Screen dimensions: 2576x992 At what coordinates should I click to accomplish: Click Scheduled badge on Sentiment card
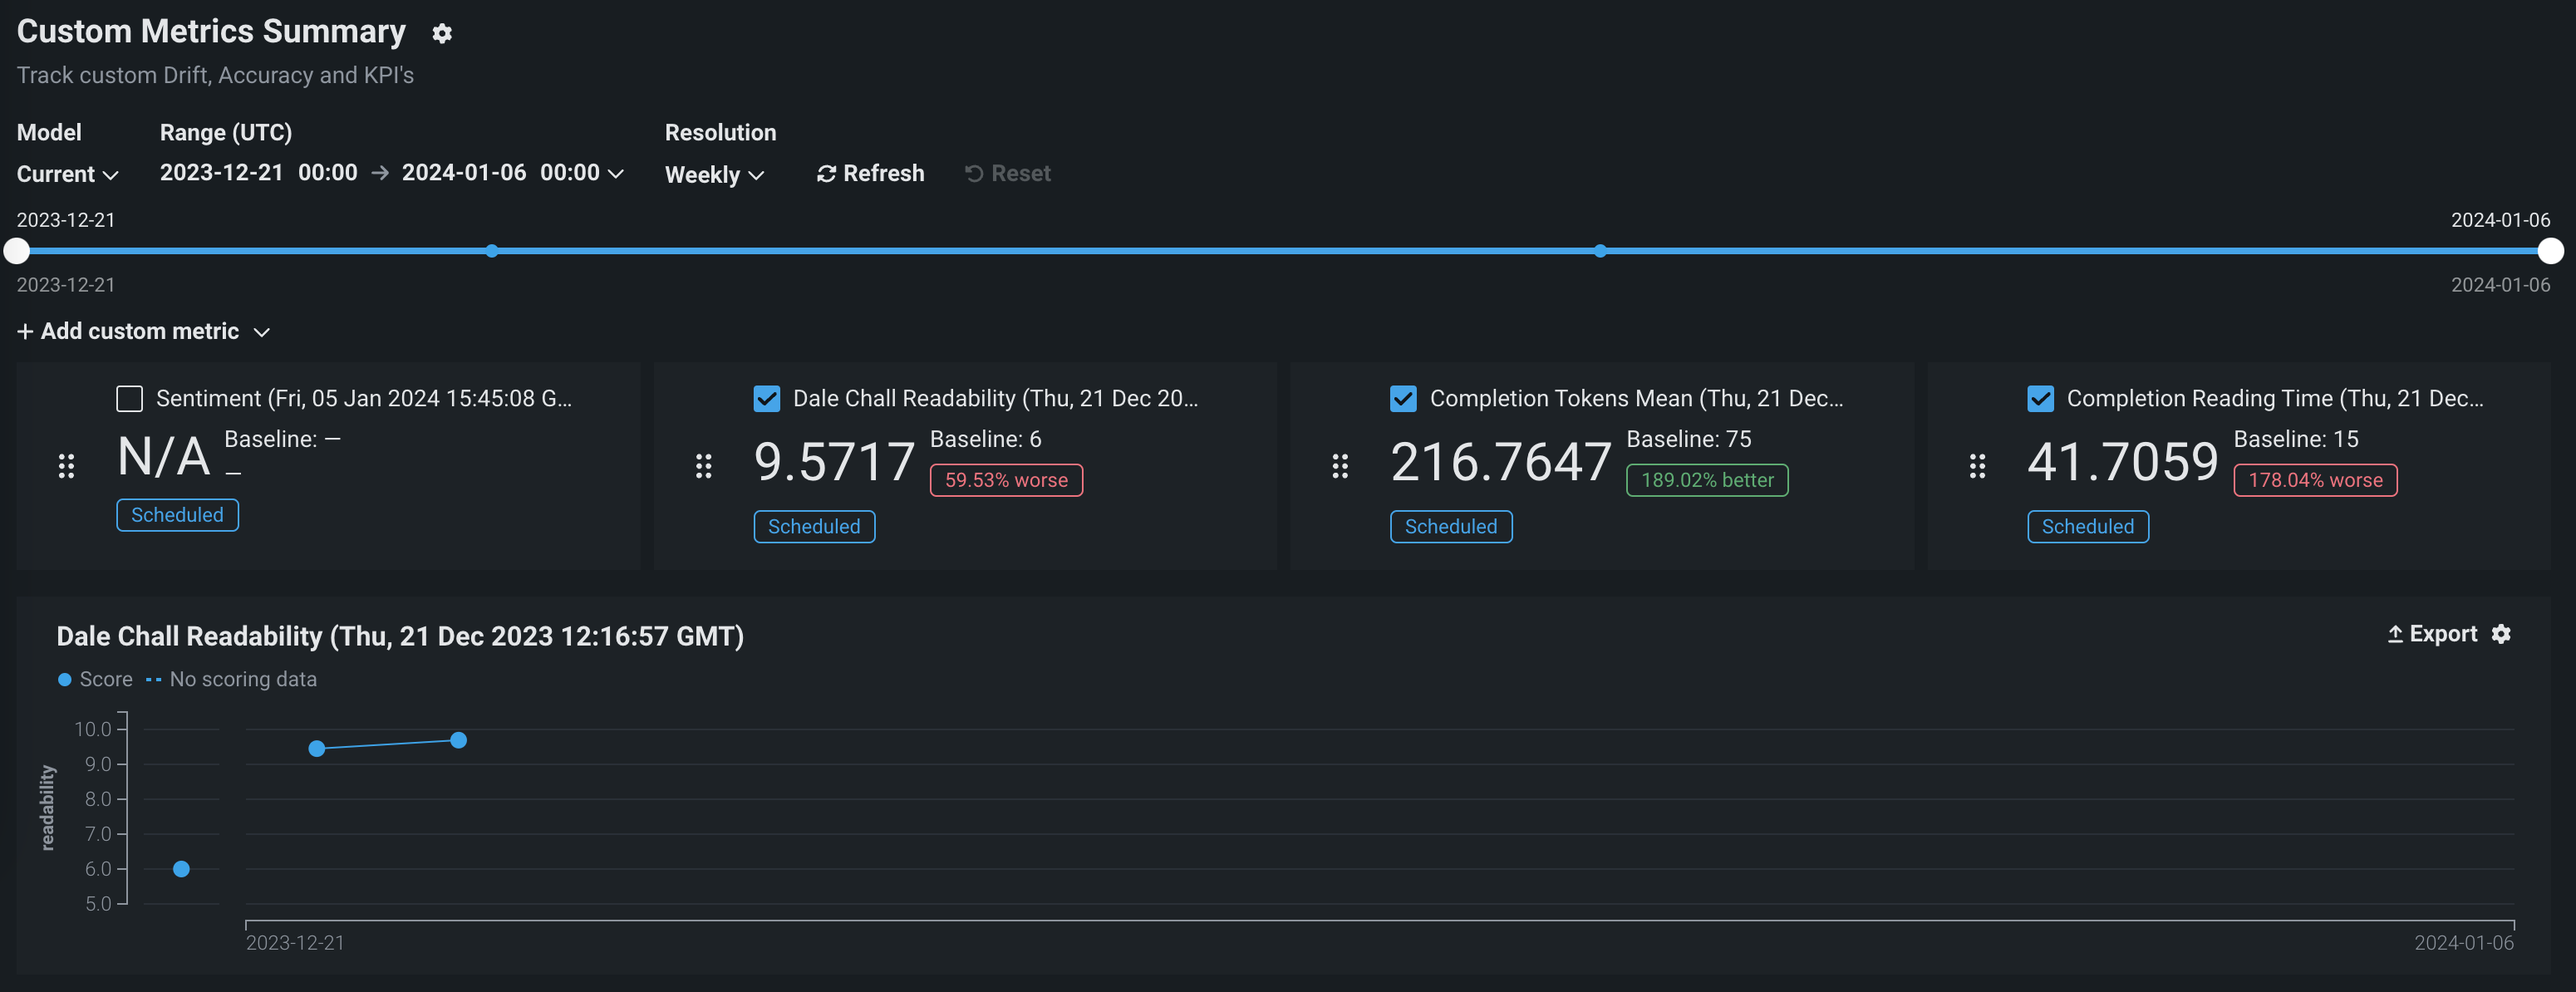pyautogui.click(x=177, y=515)
